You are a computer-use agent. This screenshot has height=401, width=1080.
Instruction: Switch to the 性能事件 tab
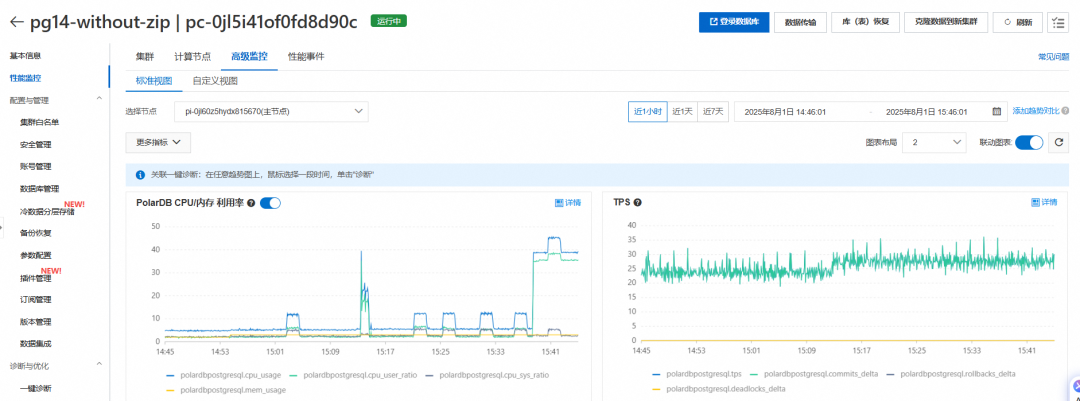click(306, 56)
